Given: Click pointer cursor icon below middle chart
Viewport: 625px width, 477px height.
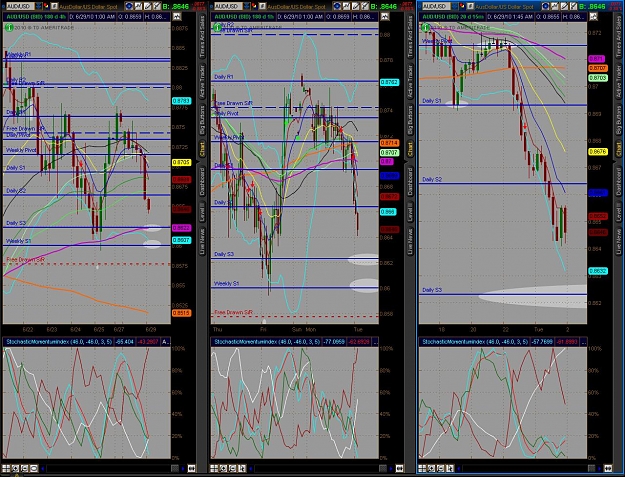Looking at the screenshot, I should [x=242, y=468].
